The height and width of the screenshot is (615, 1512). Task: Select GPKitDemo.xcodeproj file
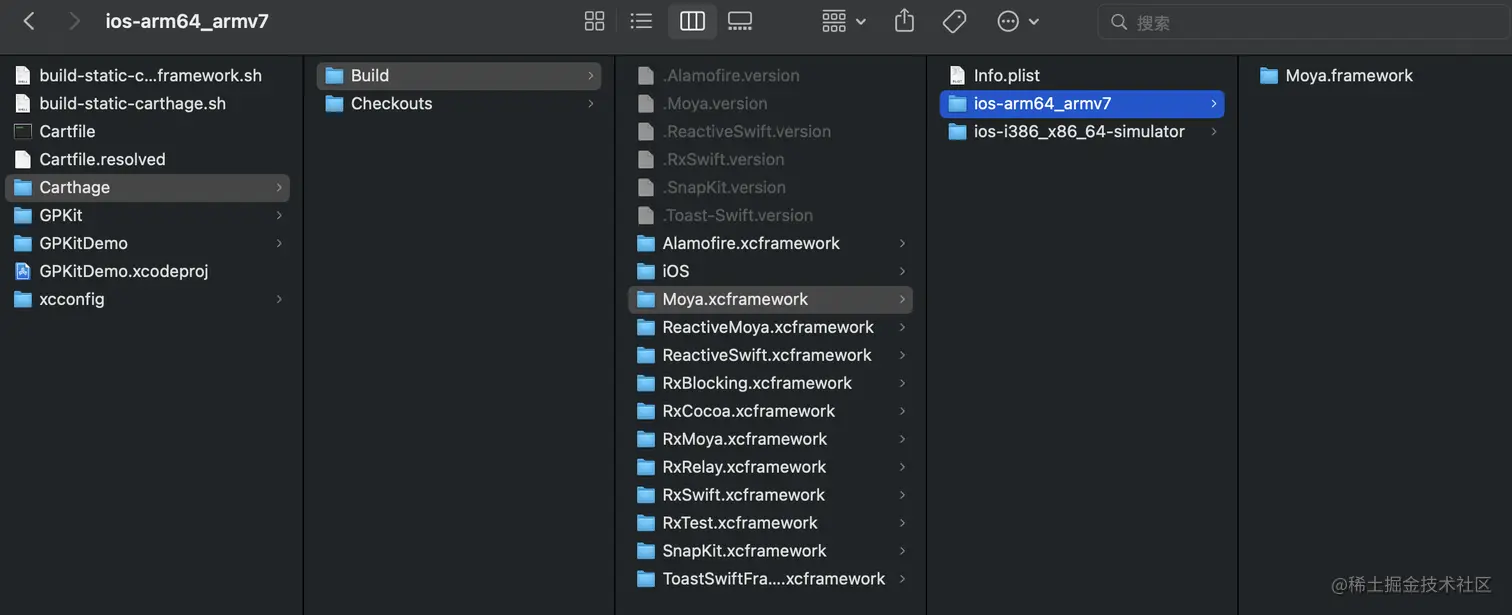147,271
